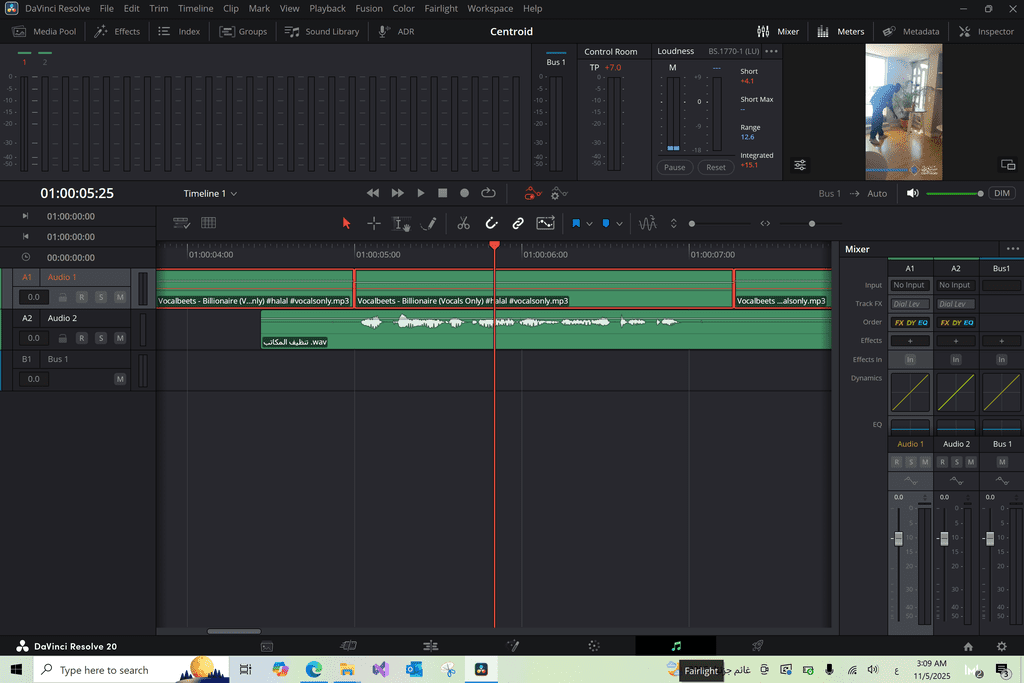Screen dimensions: 1024x683
Task: Open the Timeline 1 dropdown
Action: 210,193
